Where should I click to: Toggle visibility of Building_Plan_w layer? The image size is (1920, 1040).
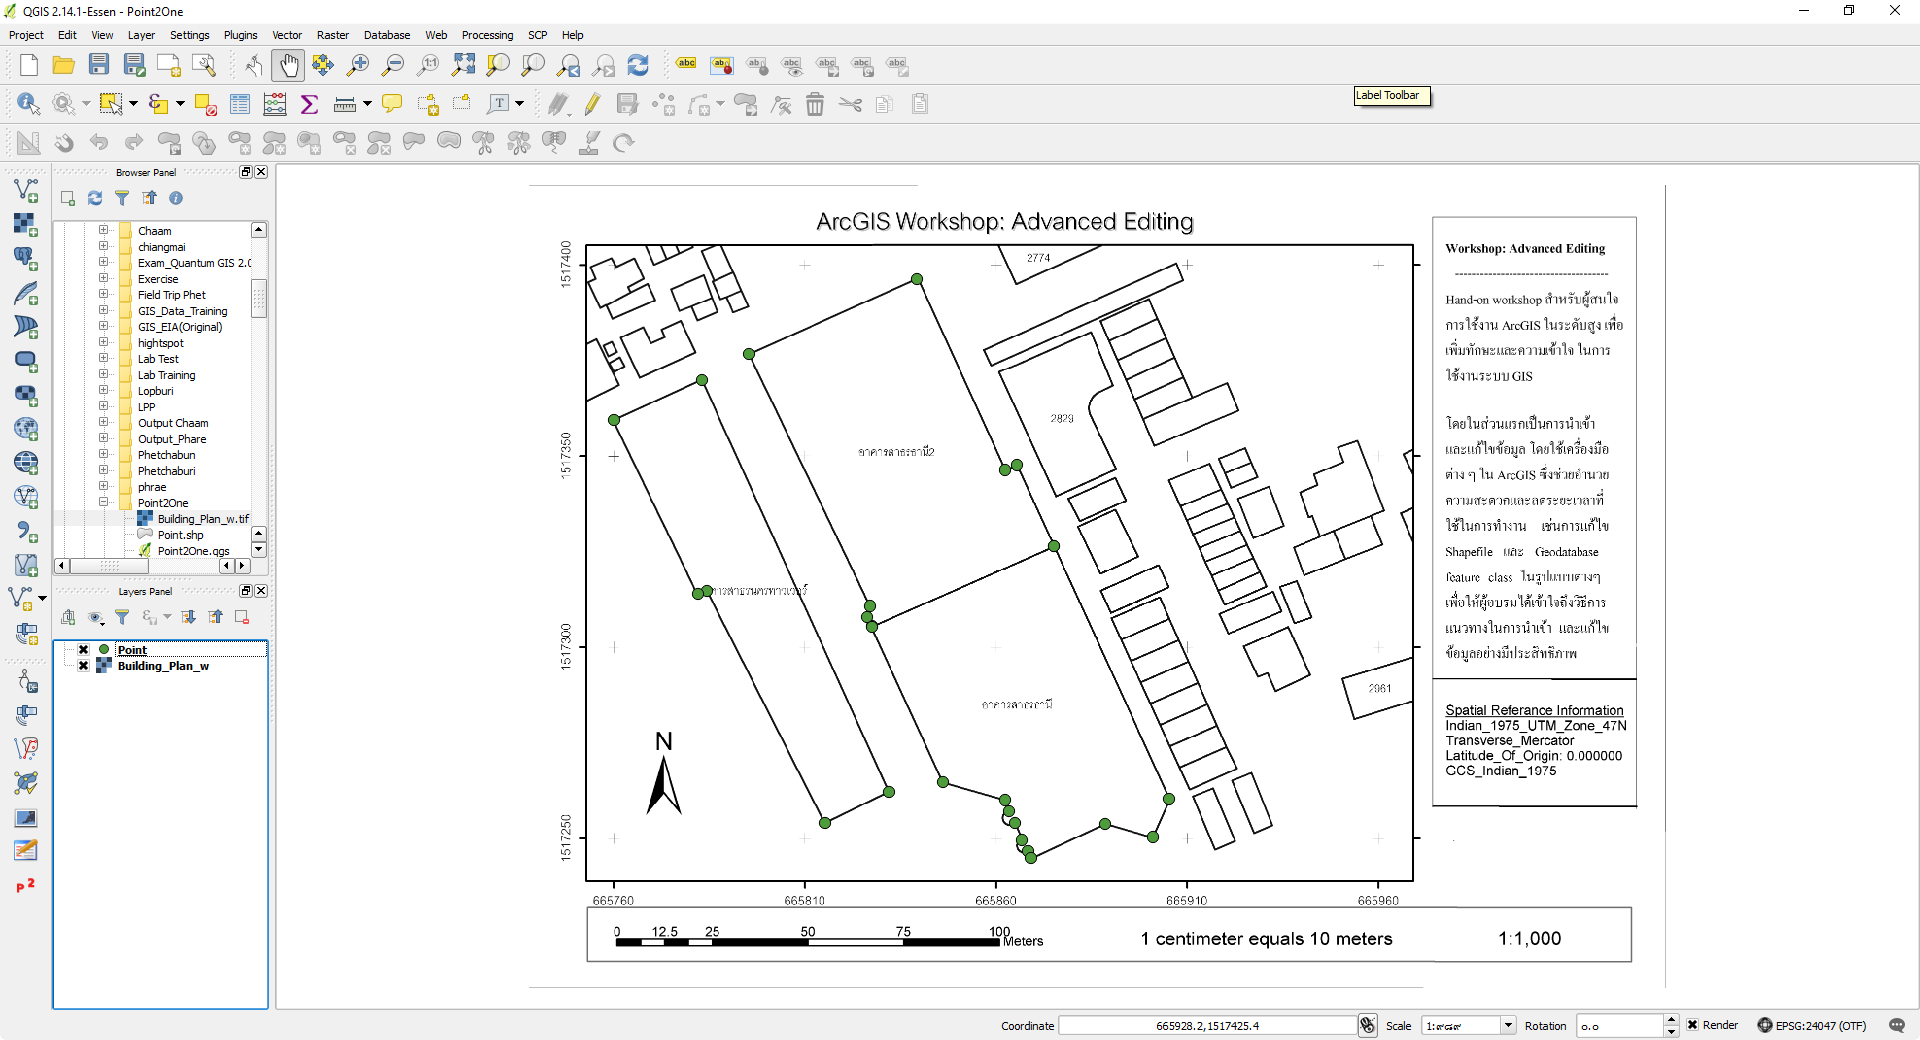click(x=83, y=666)
